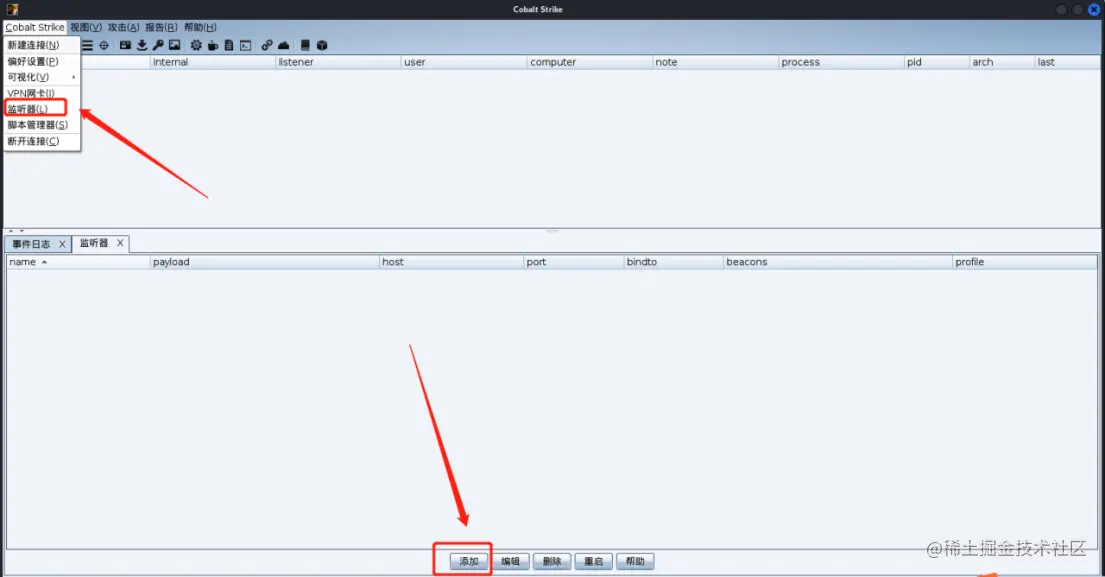Select 新建连接(N) menu entry

coord(42,45)
